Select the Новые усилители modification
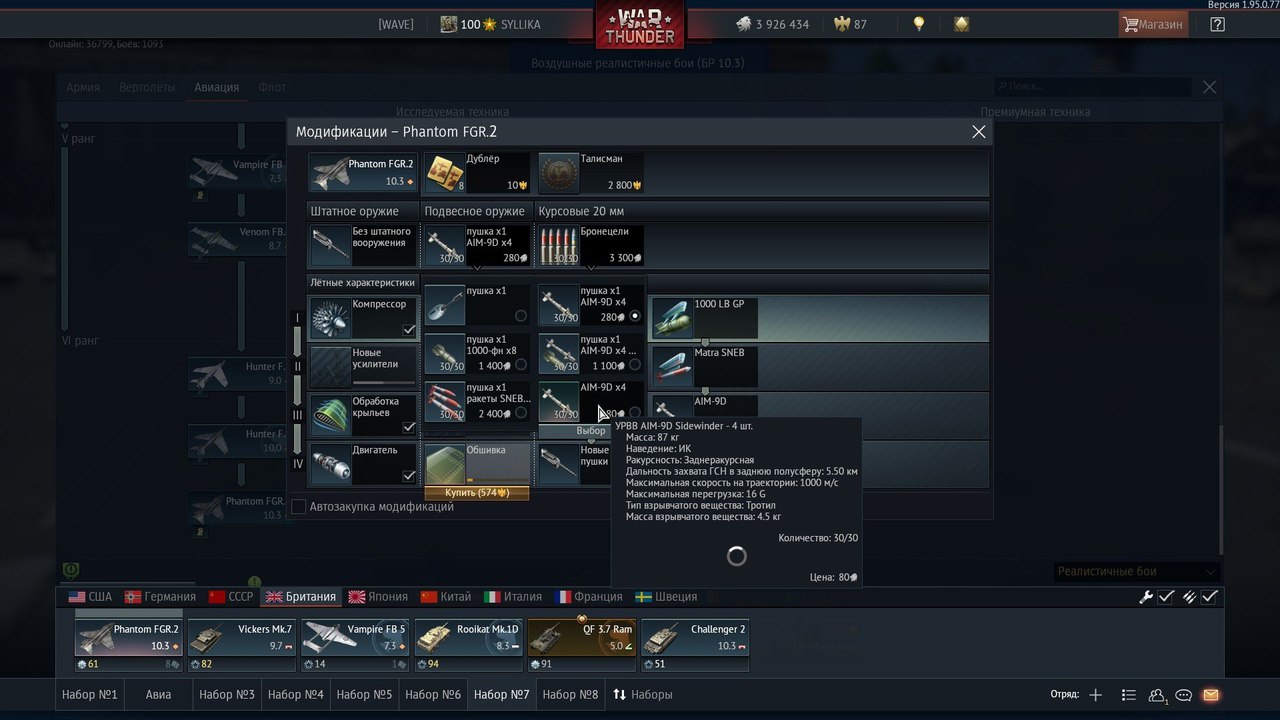 pos(364,367)
